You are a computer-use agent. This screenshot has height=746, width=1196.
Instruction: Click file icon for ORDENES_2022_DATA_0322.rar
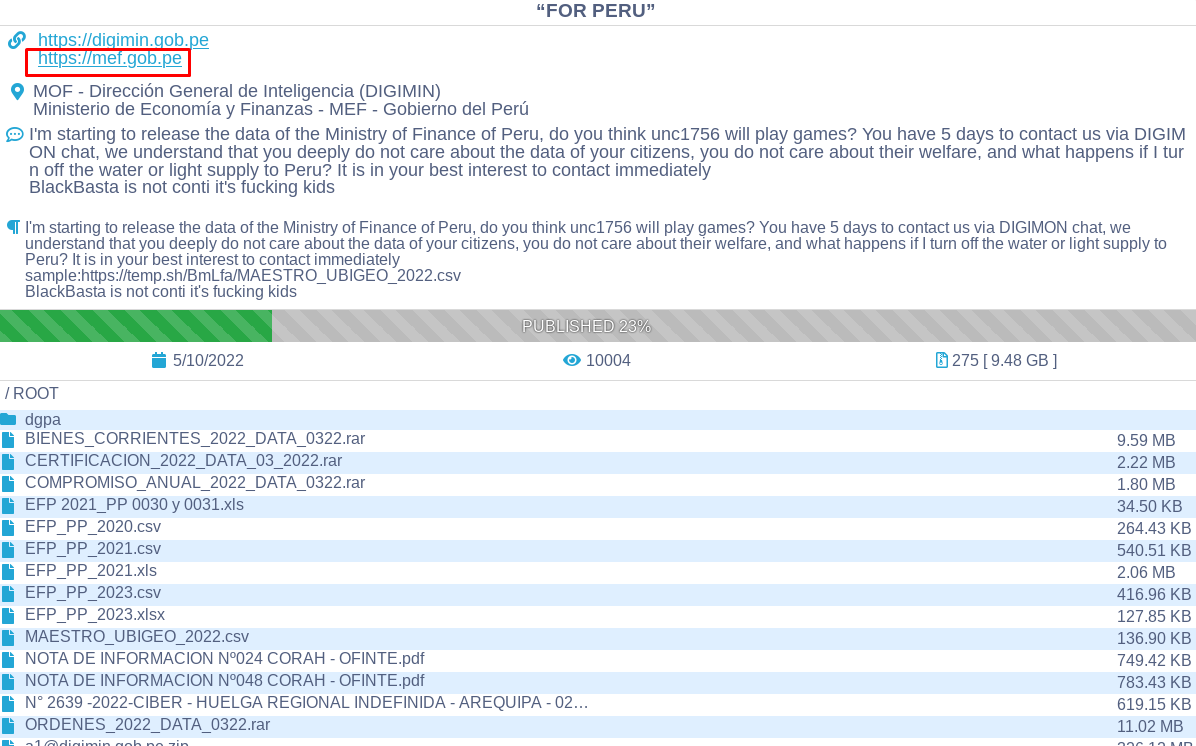tap(8, 725)
